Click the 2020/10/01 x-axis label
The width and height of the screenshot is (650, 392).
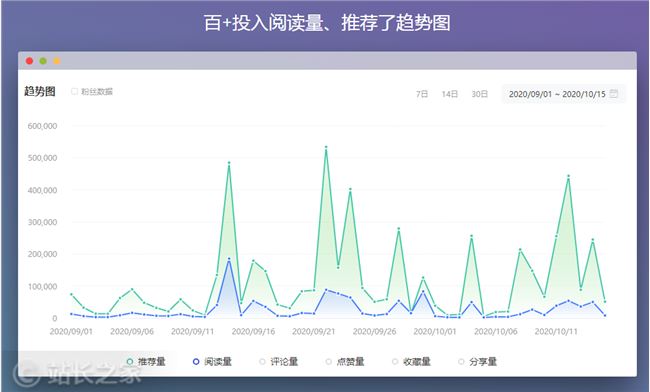coord(435,332)
